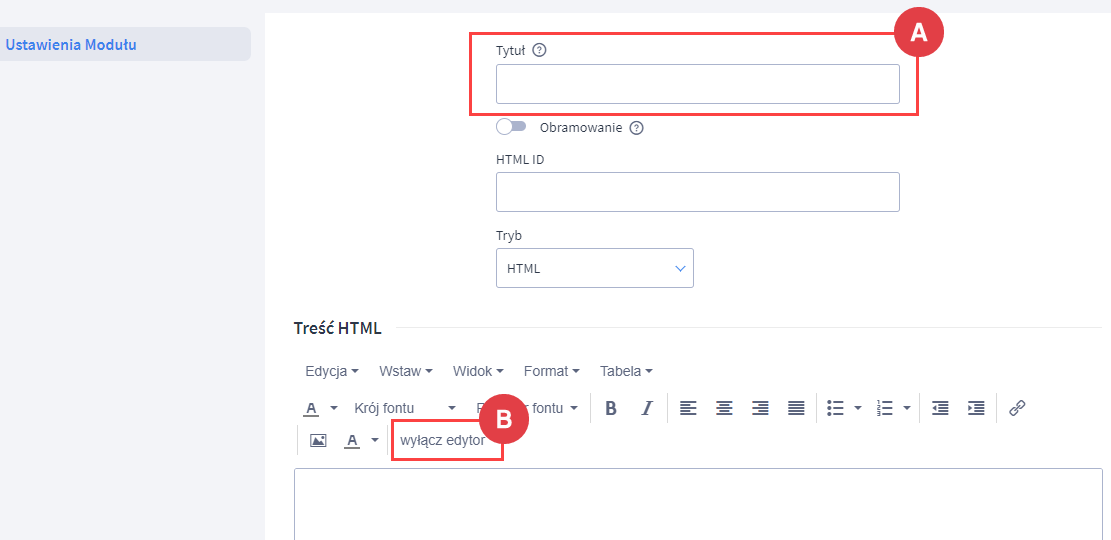Expand the Krój fontu font family dropdown

click(405, 408)
